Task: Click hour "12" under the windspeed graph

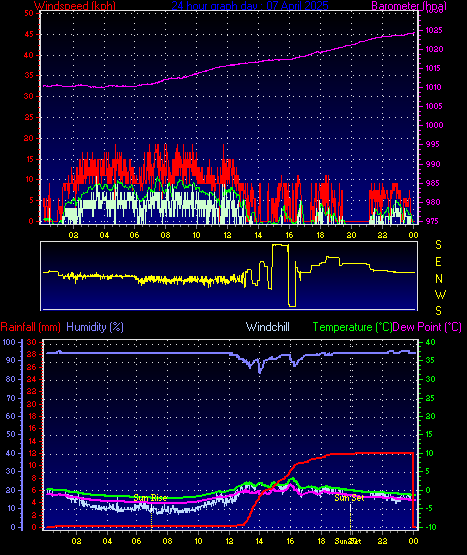Action: 227,235
